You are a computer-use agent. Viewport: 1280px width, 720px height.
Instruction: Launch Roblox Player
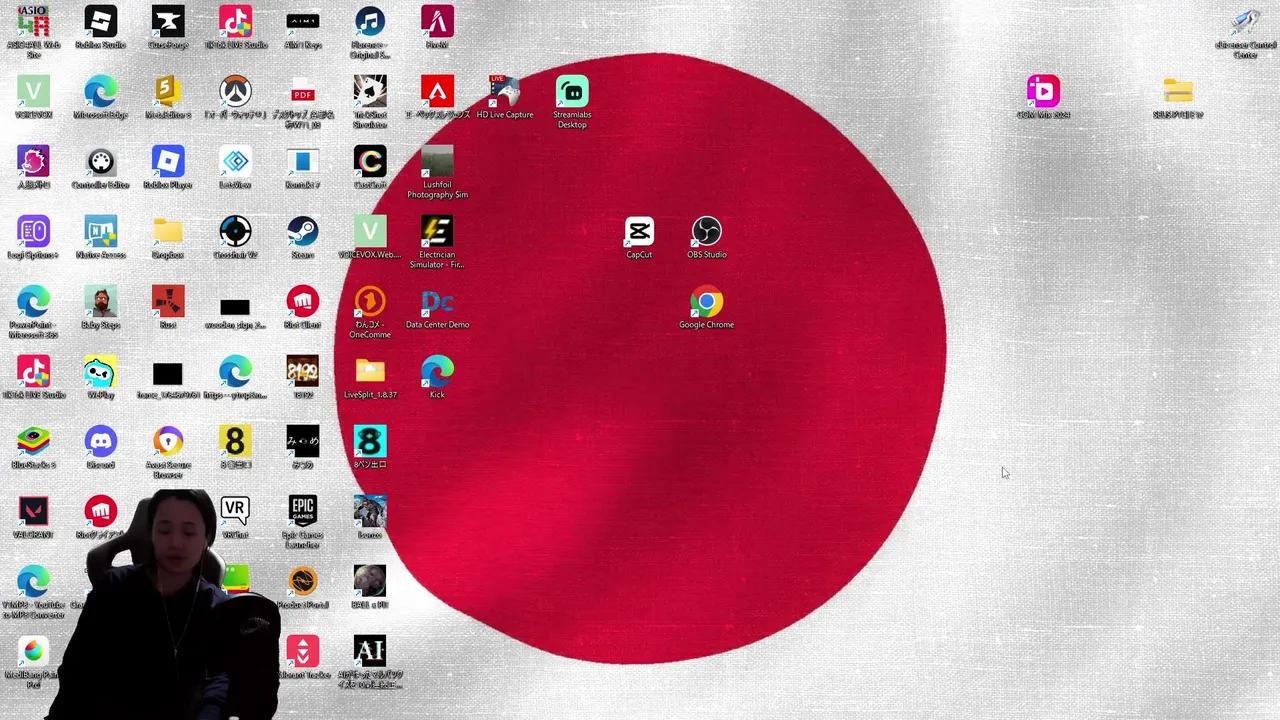click(x=168, y=162)
